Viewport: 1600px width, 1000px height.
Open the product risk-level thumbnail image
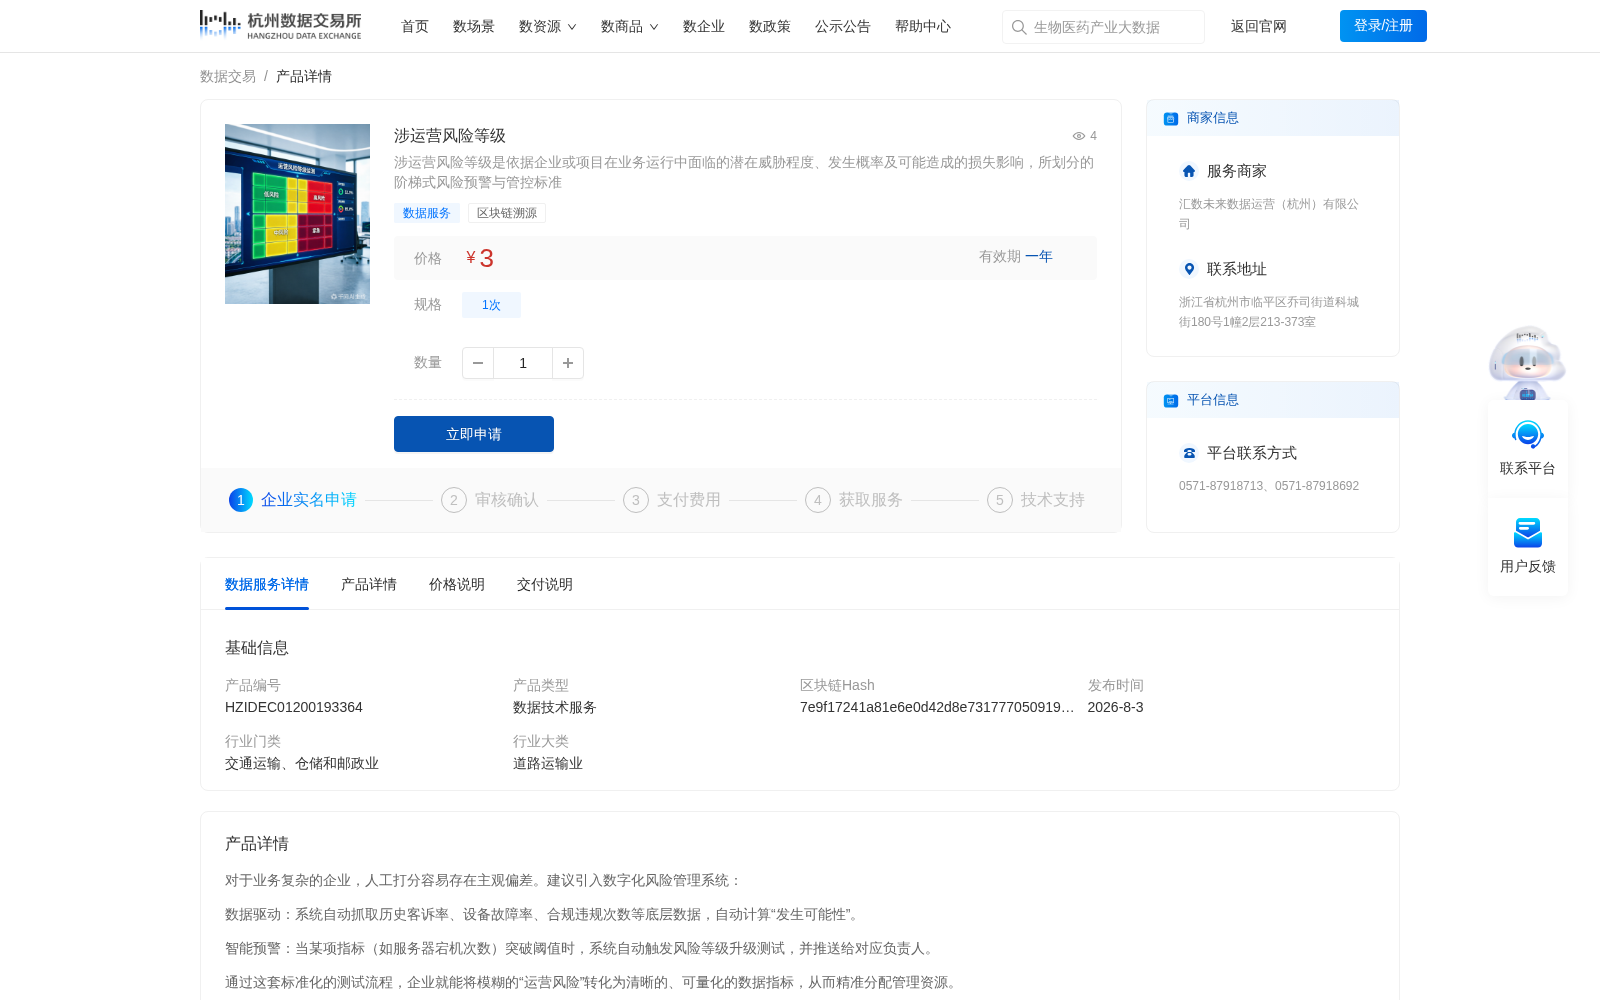tap(297, 214)
